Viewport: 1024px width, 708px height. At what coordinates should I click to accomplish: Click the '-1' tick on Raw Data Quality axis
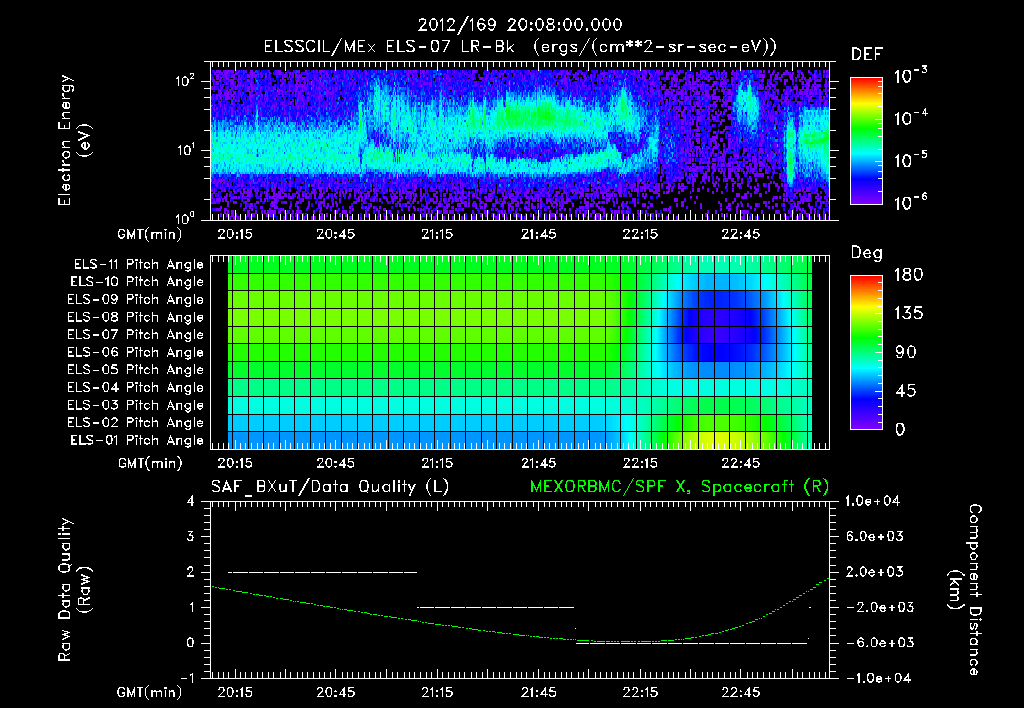(x=187, y=678)
